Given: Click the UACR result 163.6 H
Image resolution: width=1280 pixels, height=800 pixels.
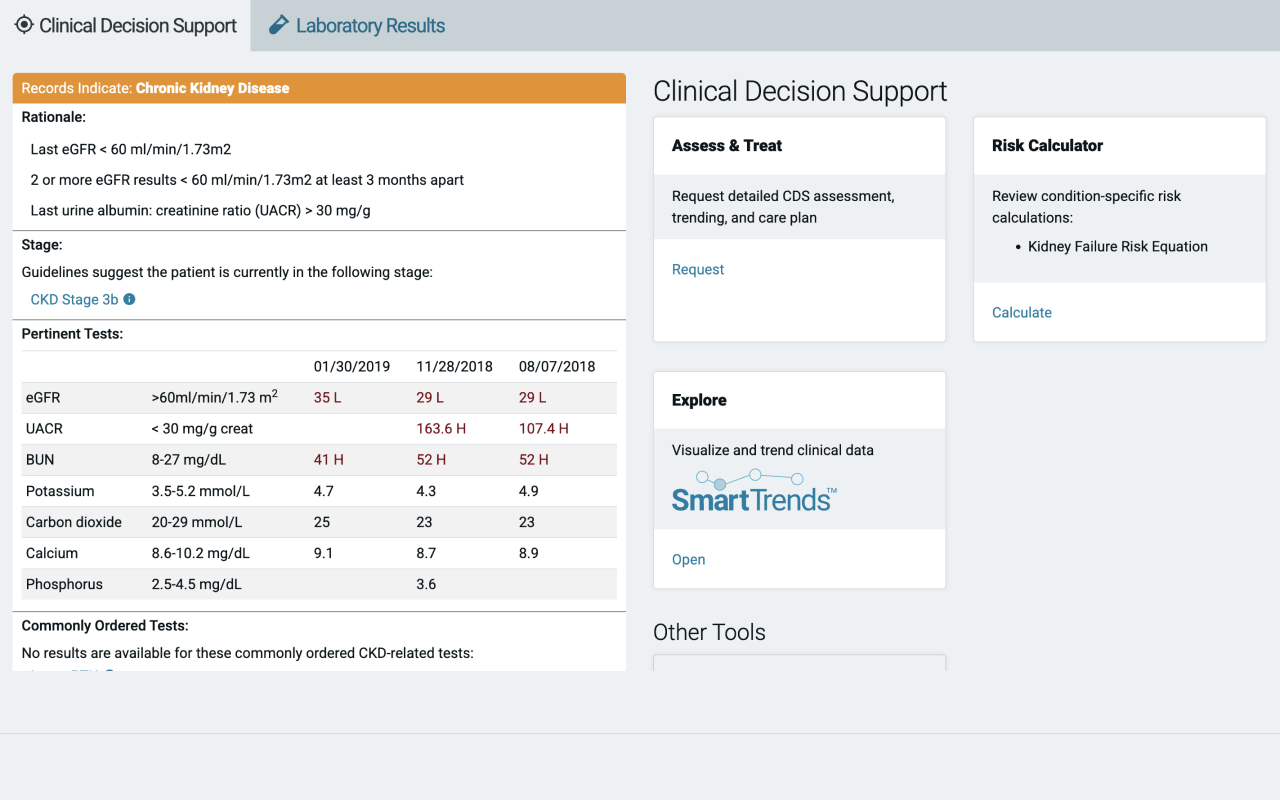Looking at the screenshot, I should point(441,428).
